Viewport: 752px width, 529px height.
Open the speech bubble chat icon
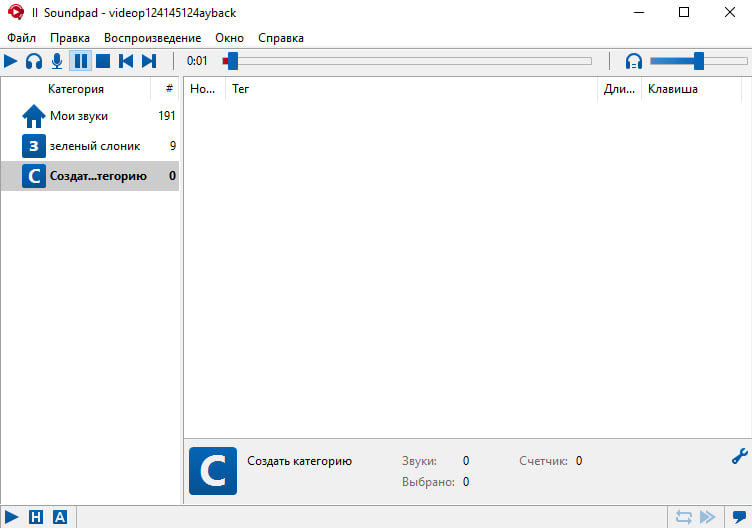739,517
